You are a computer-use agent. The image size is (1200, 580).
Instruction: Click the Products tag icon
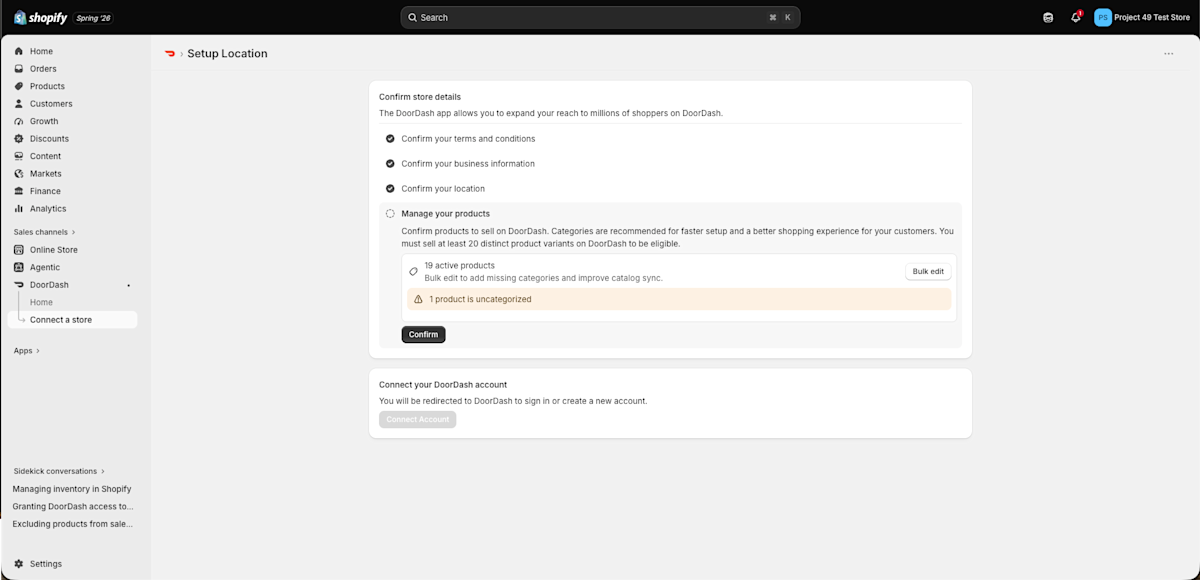point(19,86)
